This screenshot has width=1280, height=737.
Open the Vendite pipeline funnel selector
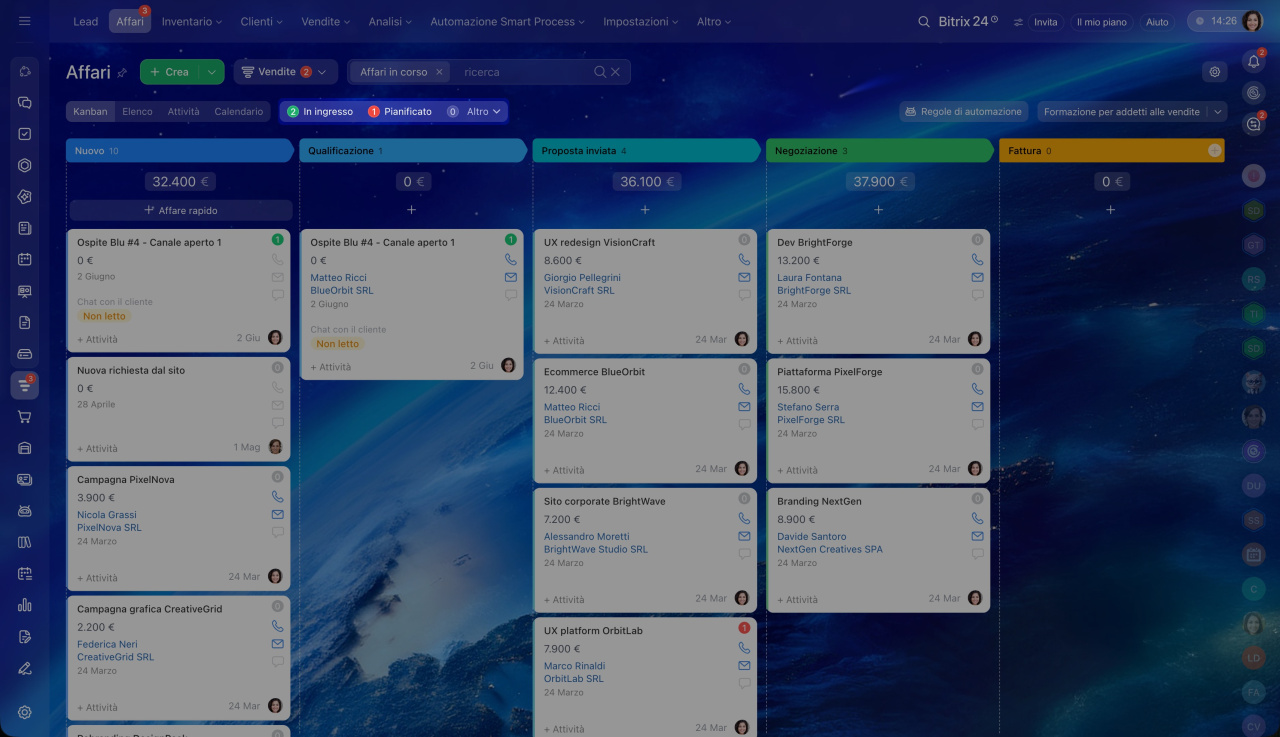[285, 72]
